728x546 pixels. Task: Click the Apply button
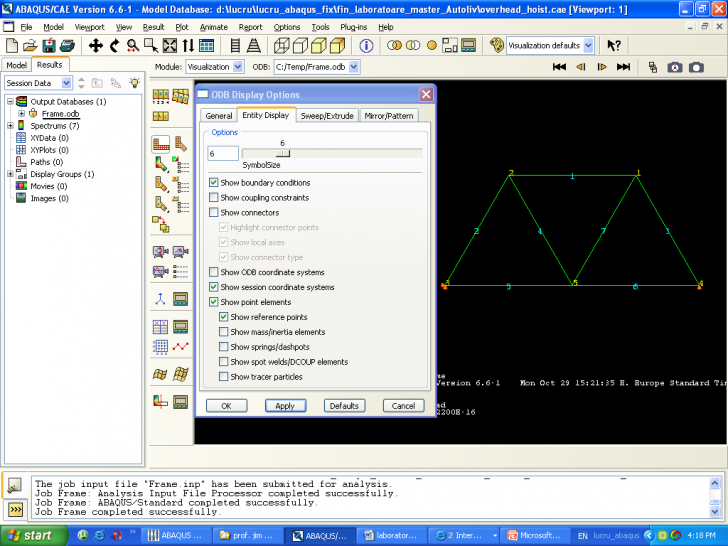[285, 406]
